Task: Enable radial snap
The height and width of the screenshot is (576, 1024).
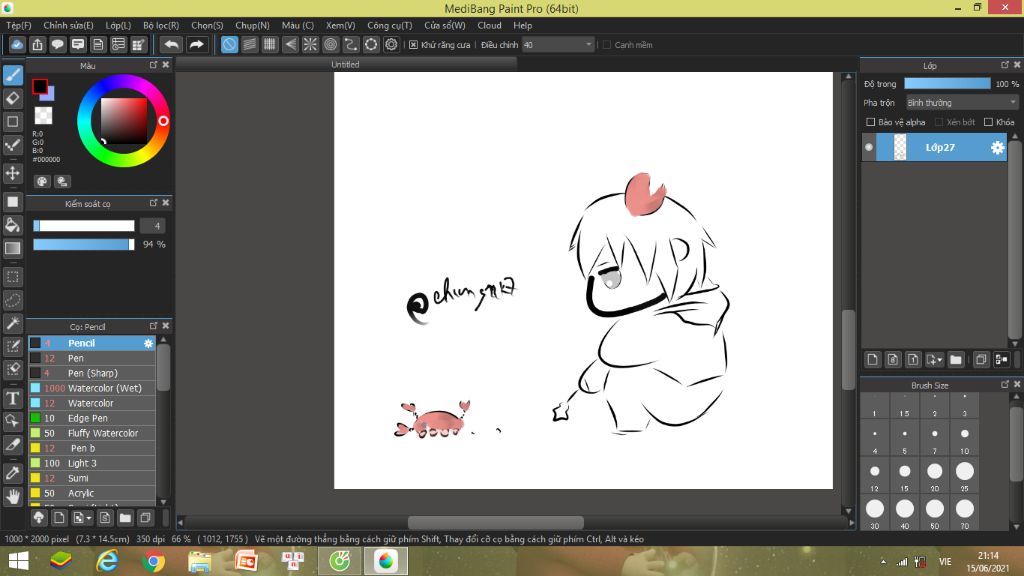Action: (x=310, y=44)
